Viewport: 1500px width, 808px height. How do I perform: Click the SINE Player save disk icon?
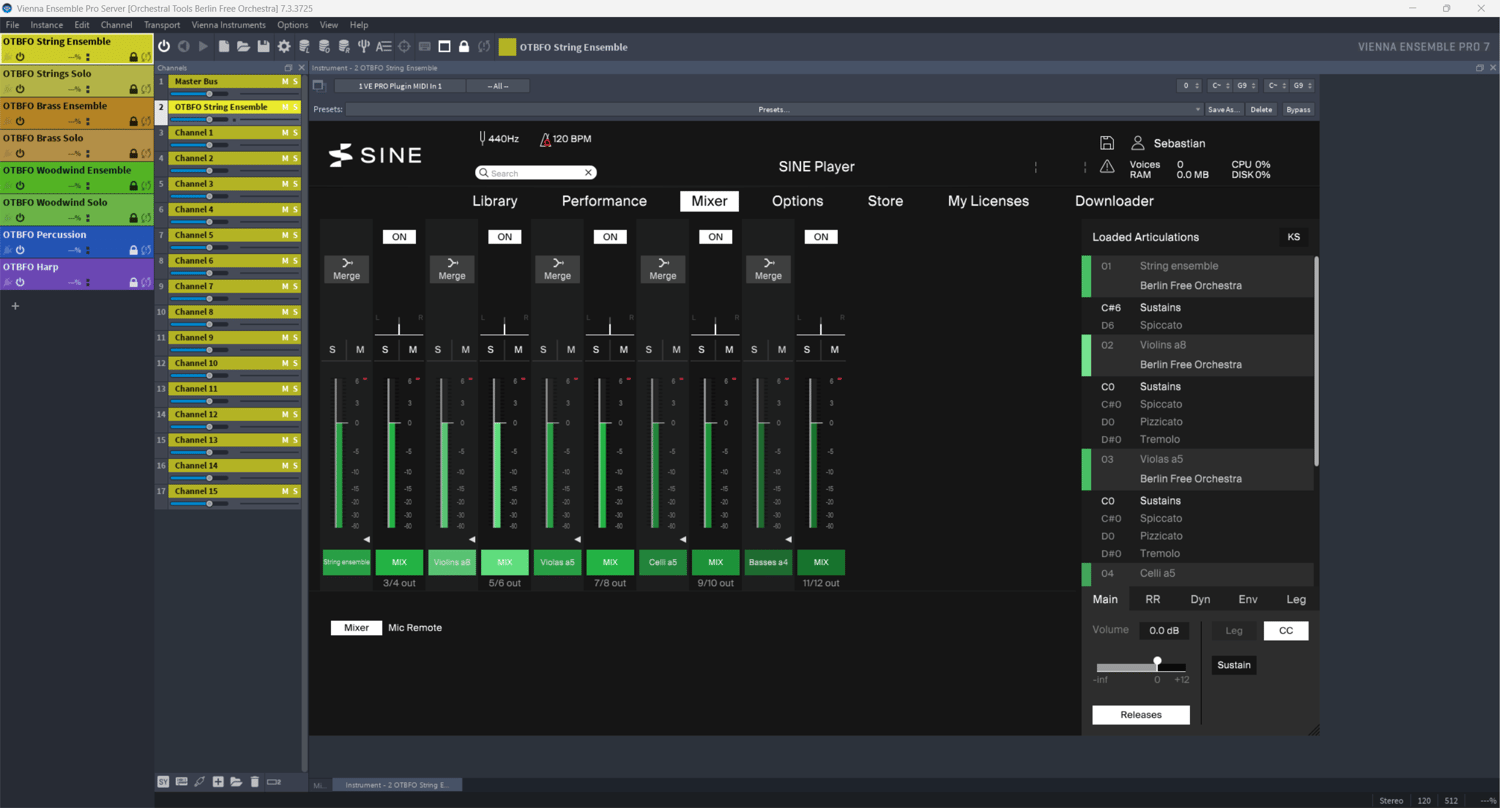[1107, 143]
